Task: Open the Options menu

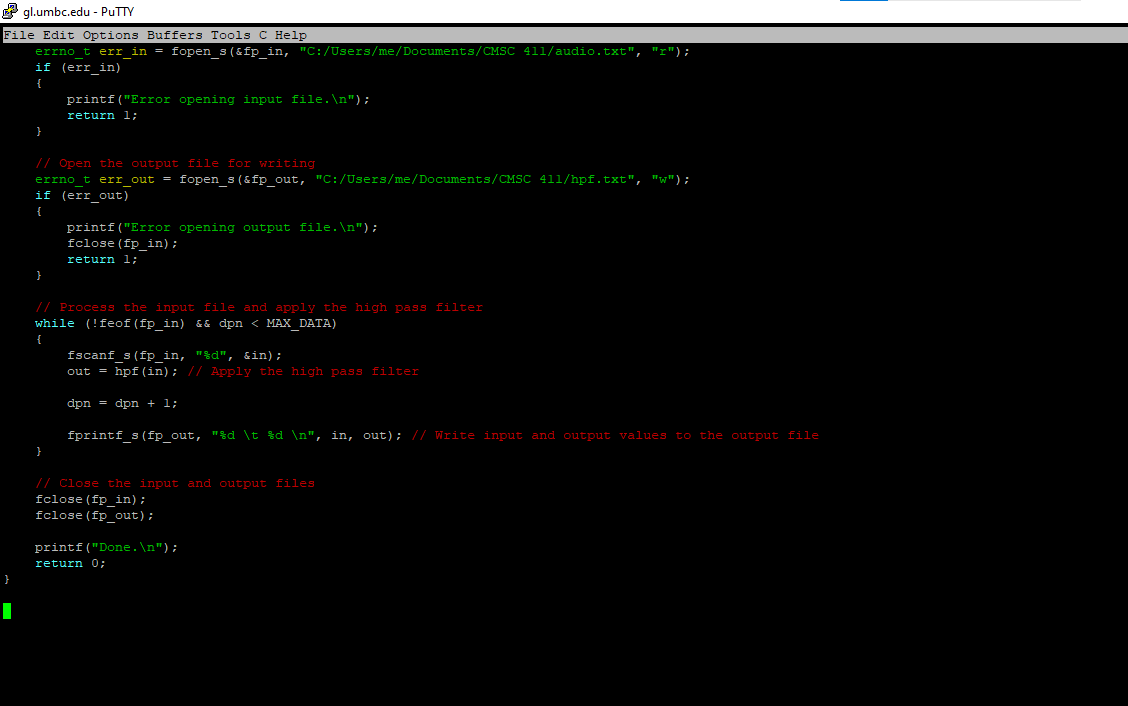Action: [x=109, y=34]
